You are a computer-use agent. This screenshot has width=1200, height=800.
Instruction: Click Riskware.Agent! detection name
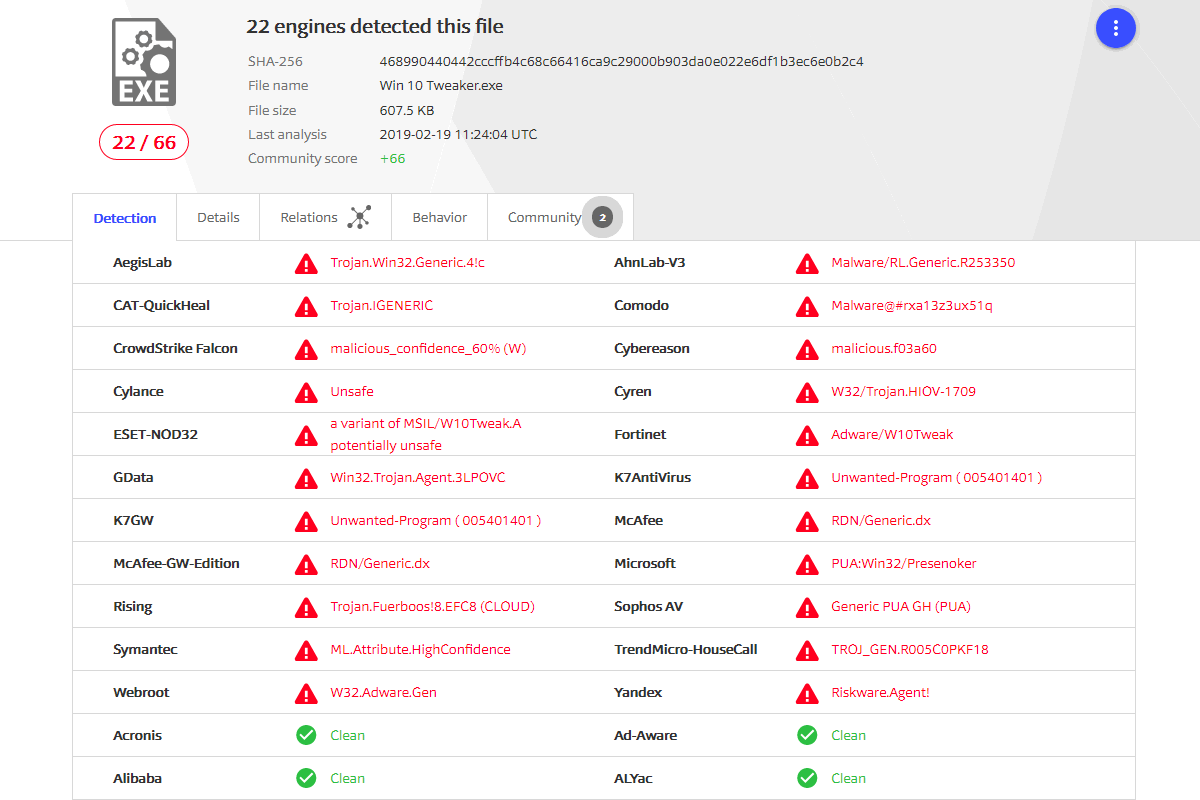881,693
